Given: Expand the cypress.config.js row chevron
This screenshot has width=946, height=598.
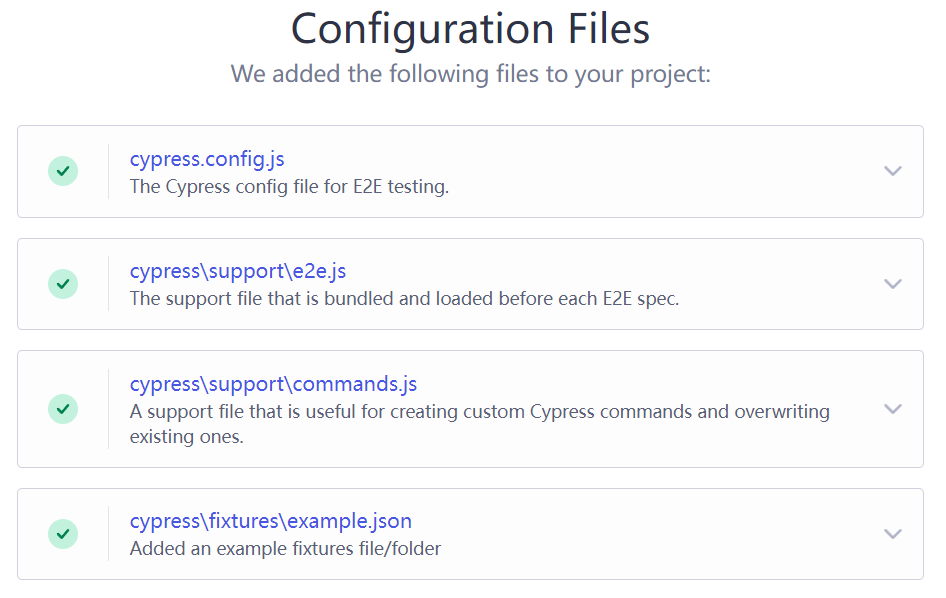Looking at the screenshot, I should pos(893,171).
